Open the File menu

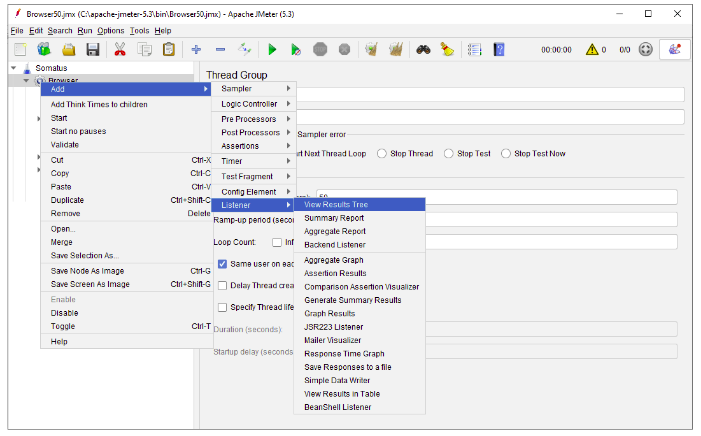17,30
